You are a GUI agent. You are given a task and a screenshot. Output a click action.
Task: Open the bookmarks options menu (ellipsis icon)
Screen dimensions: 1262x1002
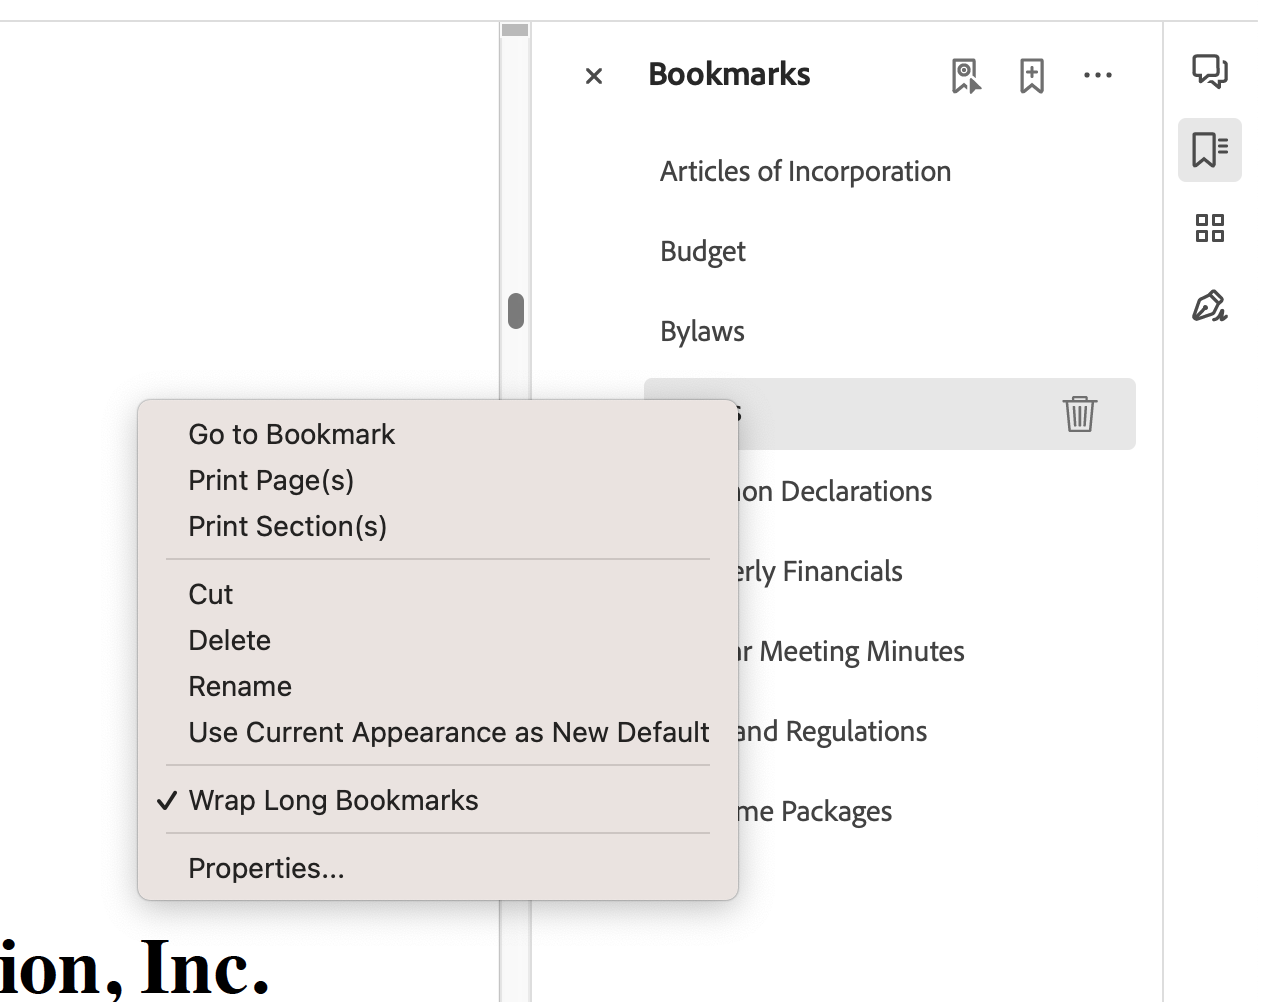point(1098,74)
